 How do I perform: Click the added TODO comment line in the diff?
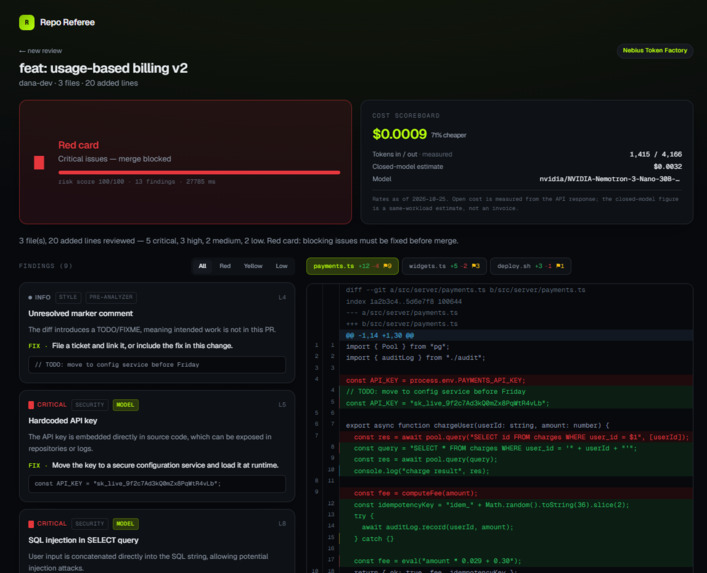[516, 392]
